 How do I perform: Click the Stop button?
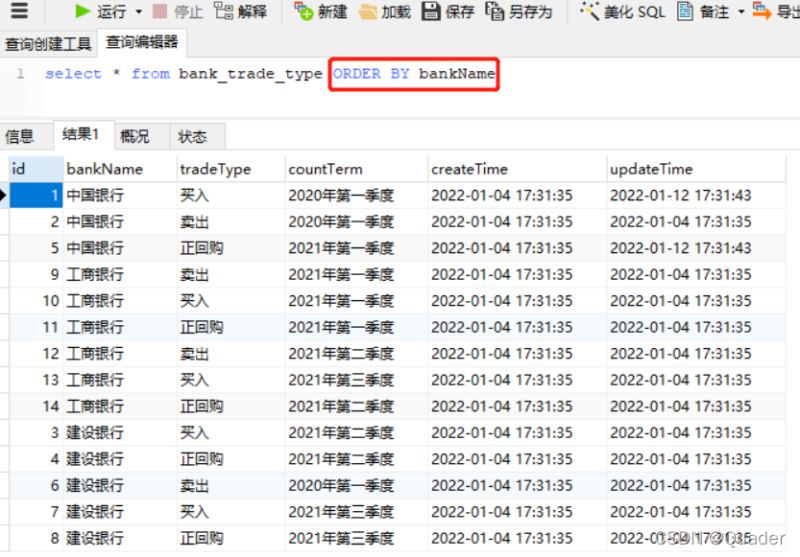point(178,11)
